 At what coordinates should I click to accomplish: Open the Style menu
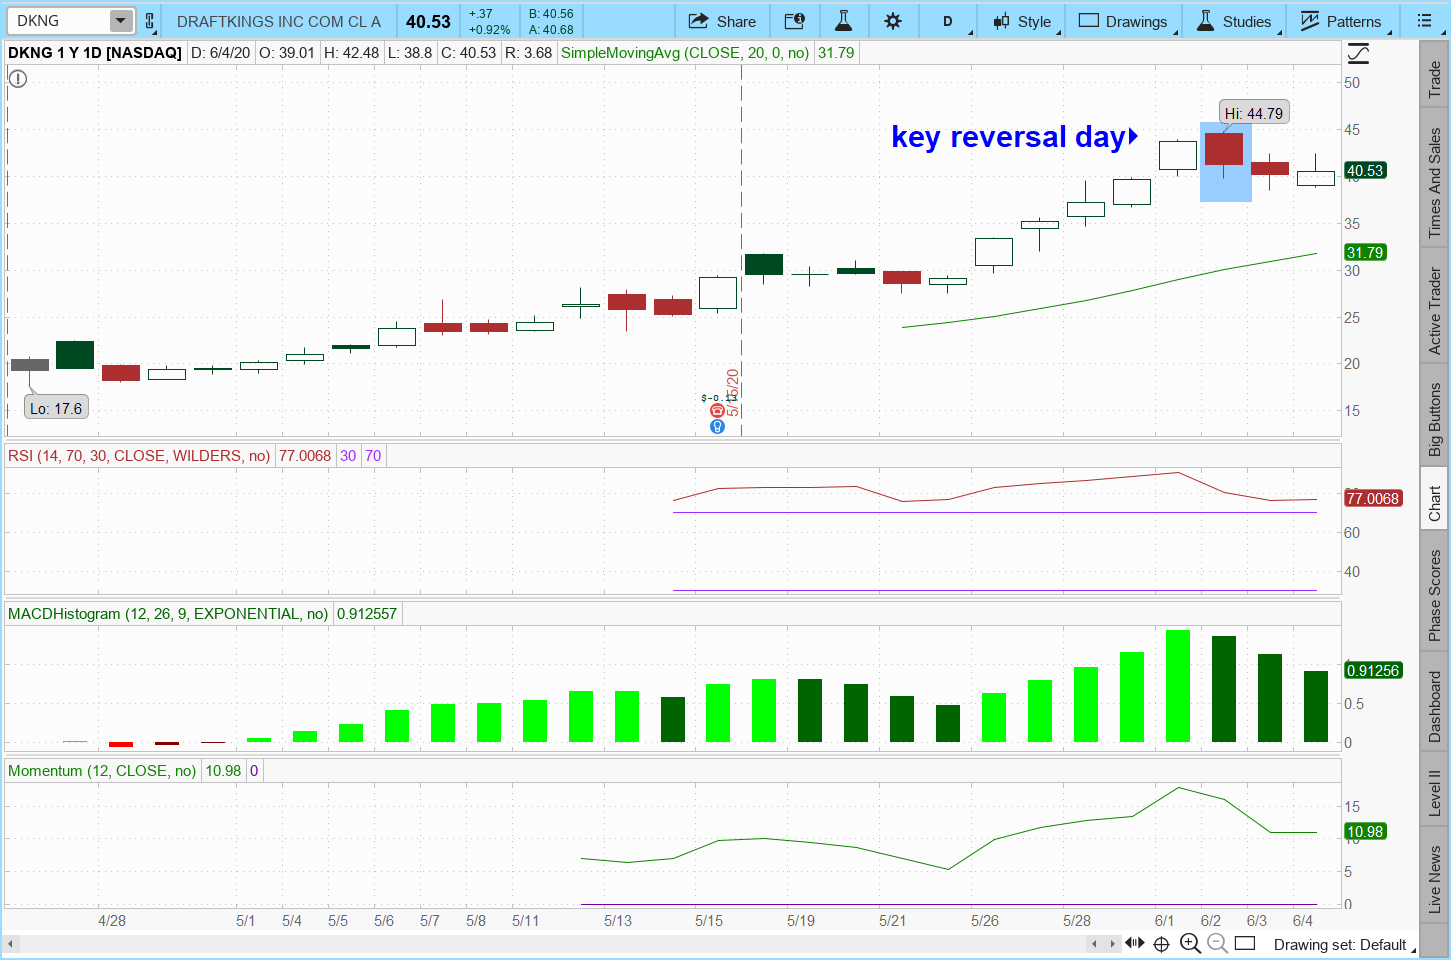[1021, 21]
